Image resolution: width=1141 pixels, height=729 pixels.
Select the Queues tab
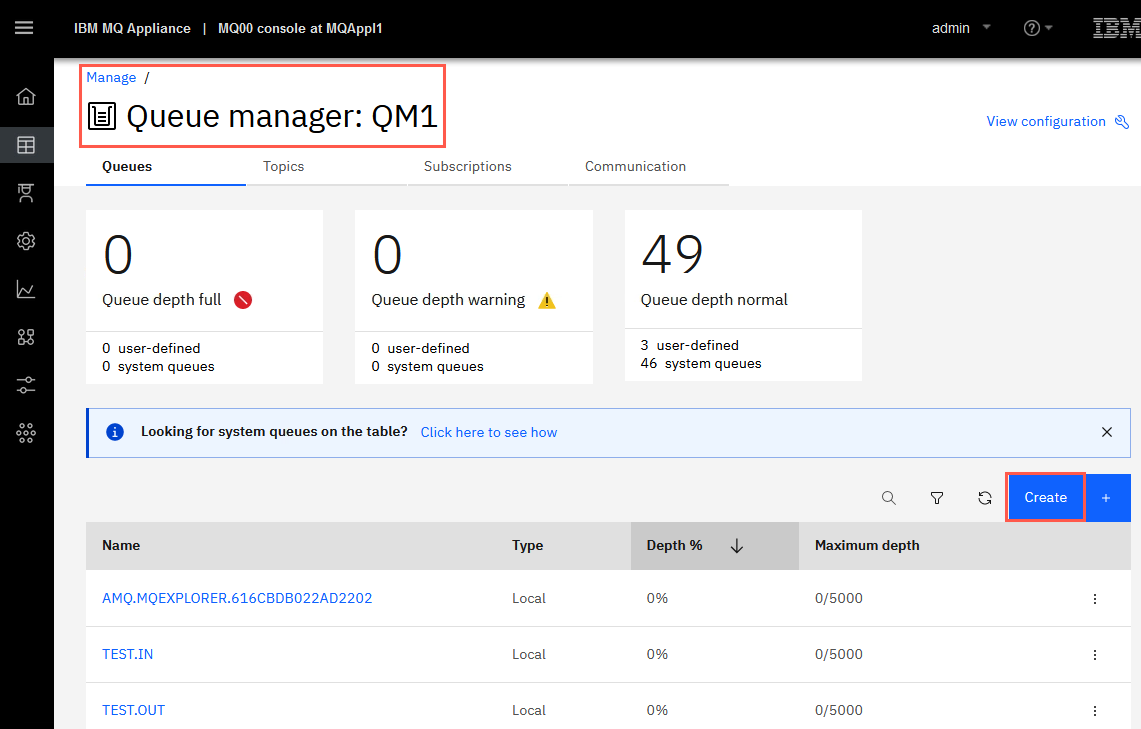pyautogui.click(x=166, y=167)
